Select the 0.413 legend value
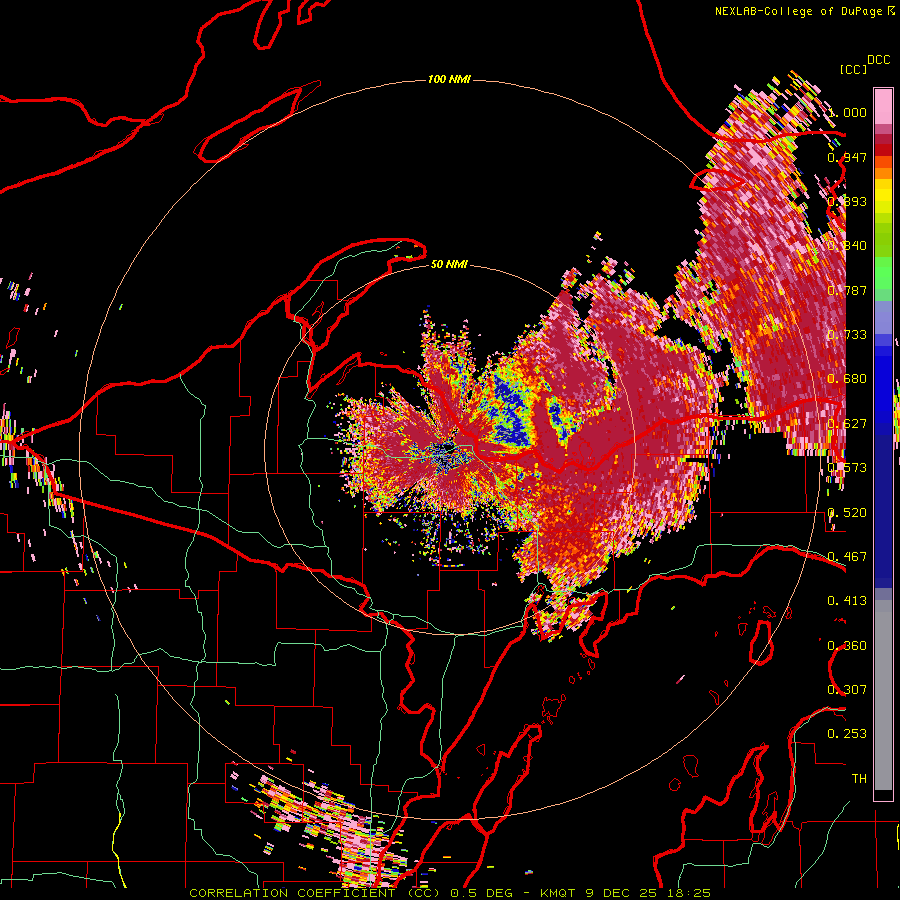The width and height of the screenshot is (900, 900). (847, 601)
